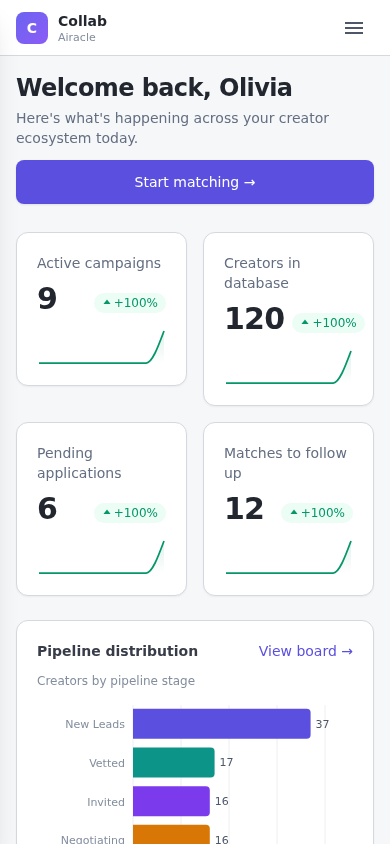Screen dimensions: 390x844
Task: Open the Matches to follow up card
Action: tap(288, 509)
